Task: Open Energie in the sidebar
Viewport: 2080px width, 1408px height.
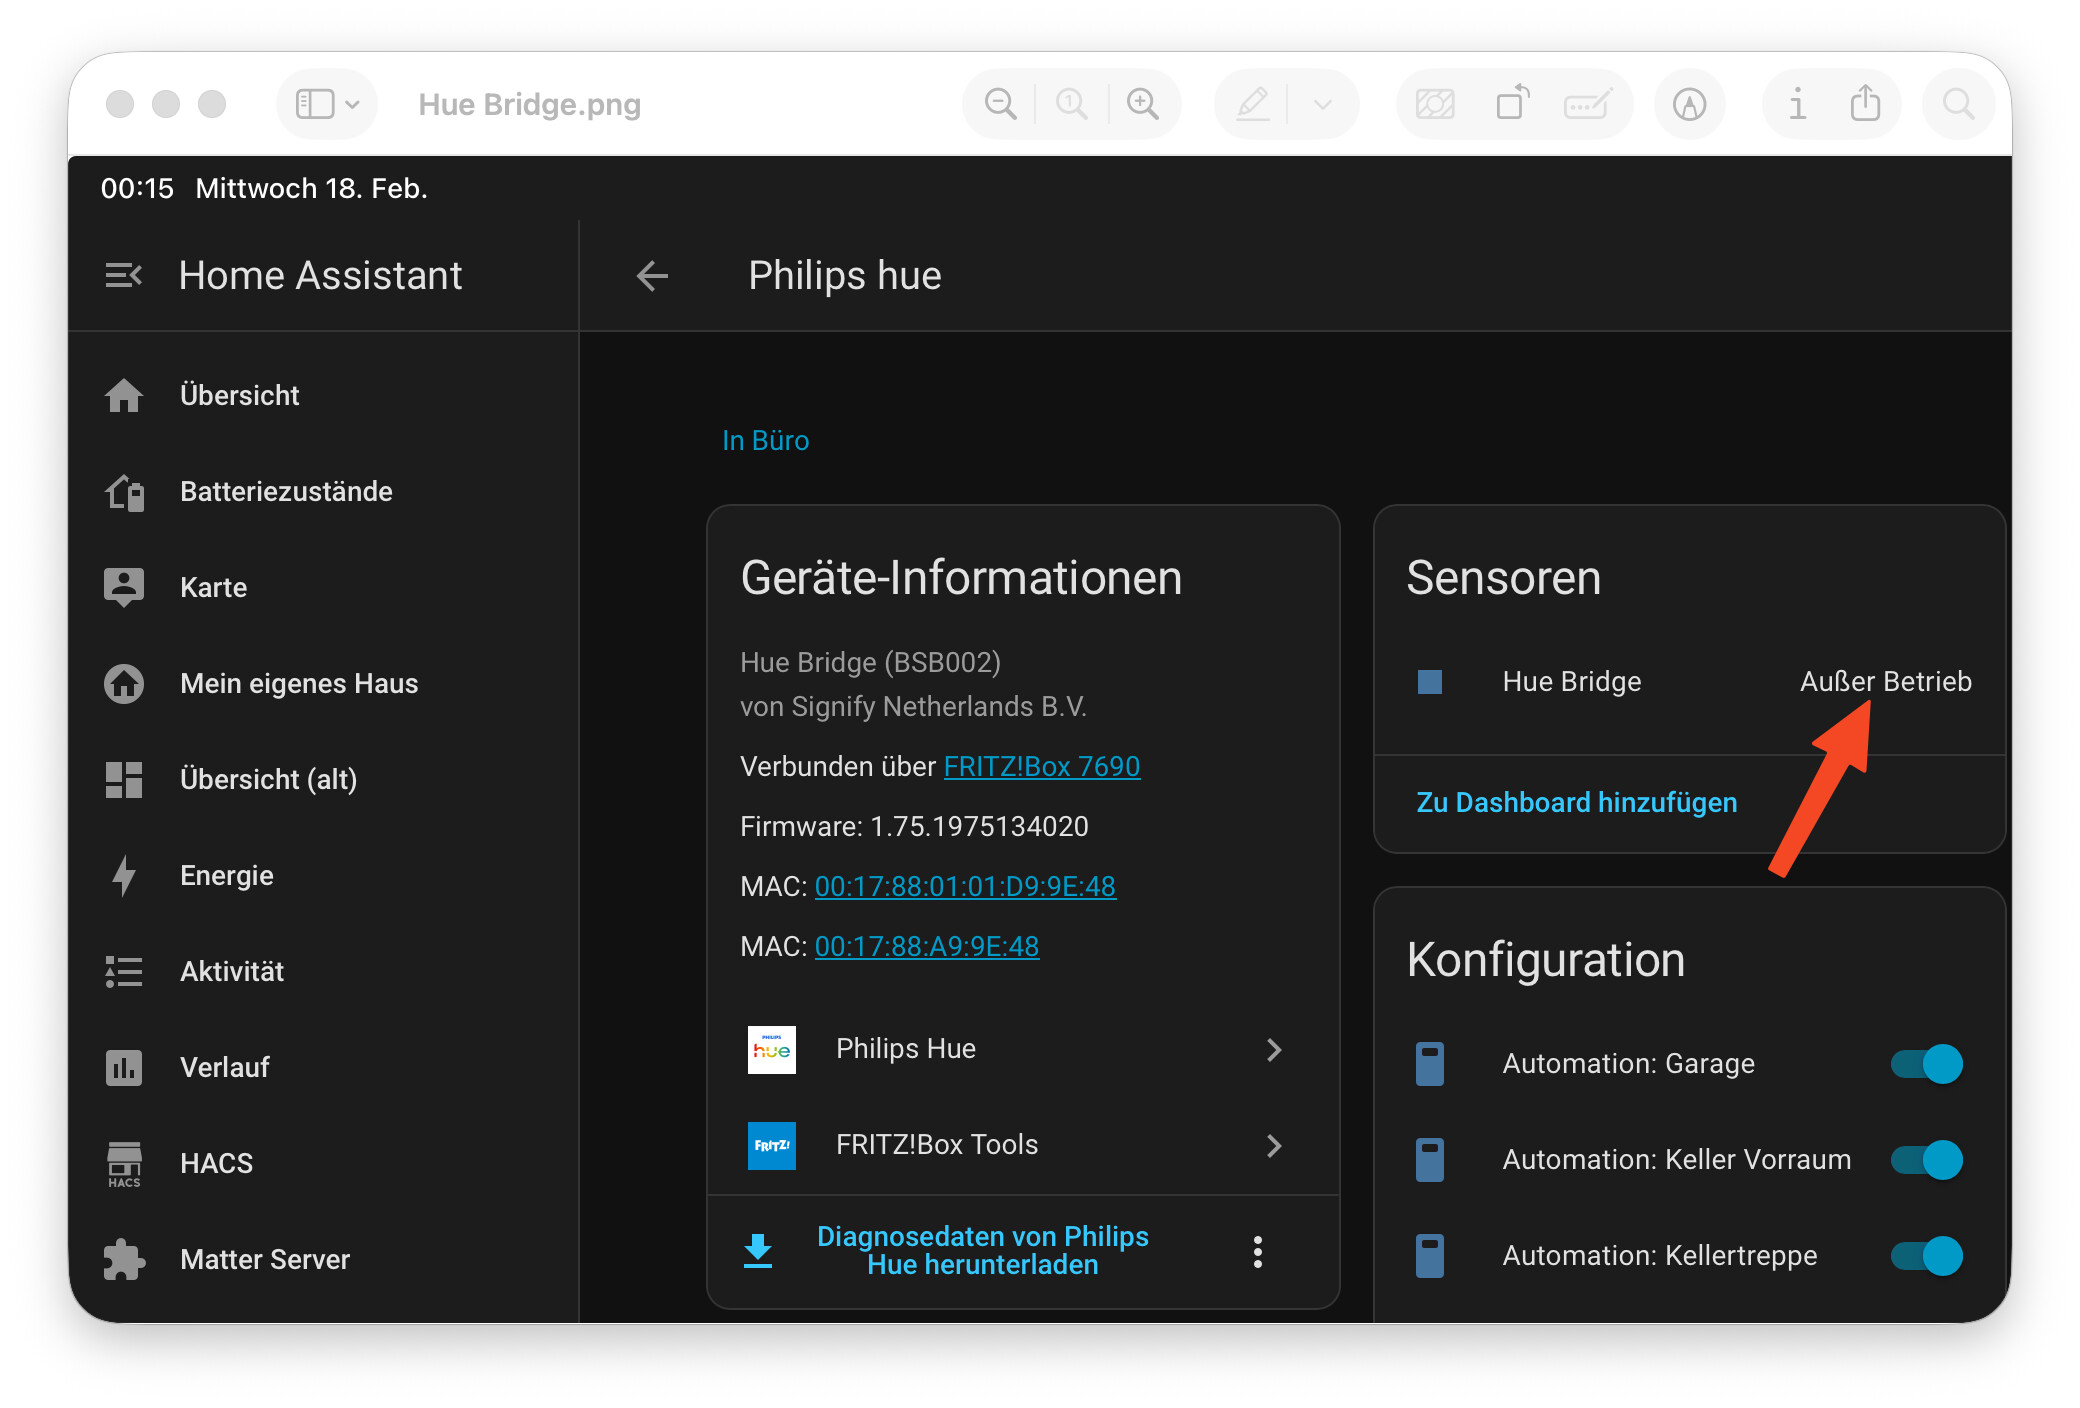Action: coord(226,875)
